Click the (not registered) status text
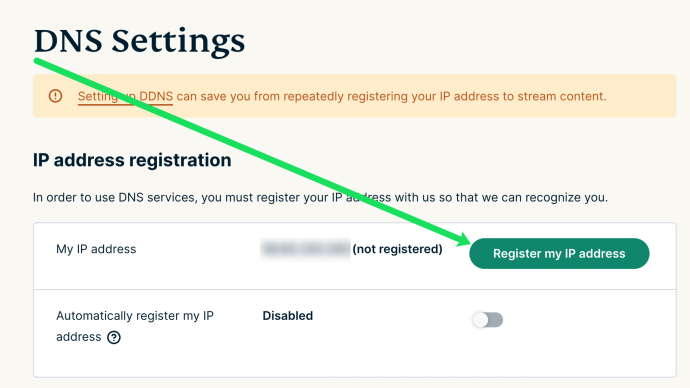Viewport: 690px width, 388px height. (397, 249)
